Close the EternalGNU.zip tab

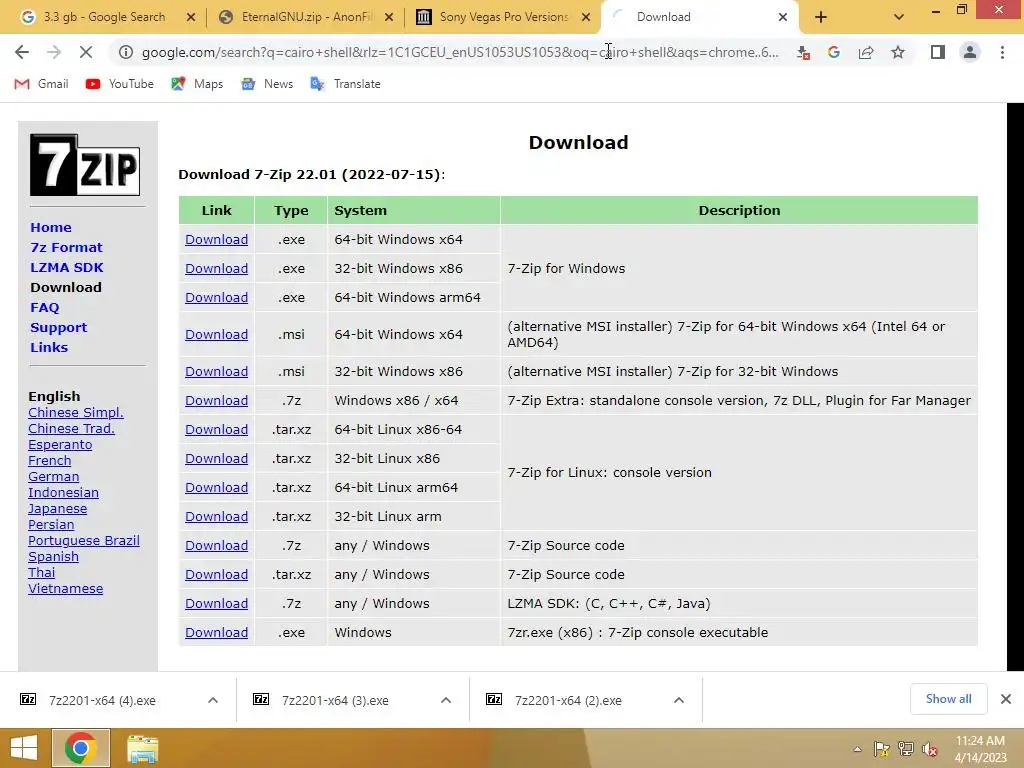pyautogui.click(x=389, y=17)
